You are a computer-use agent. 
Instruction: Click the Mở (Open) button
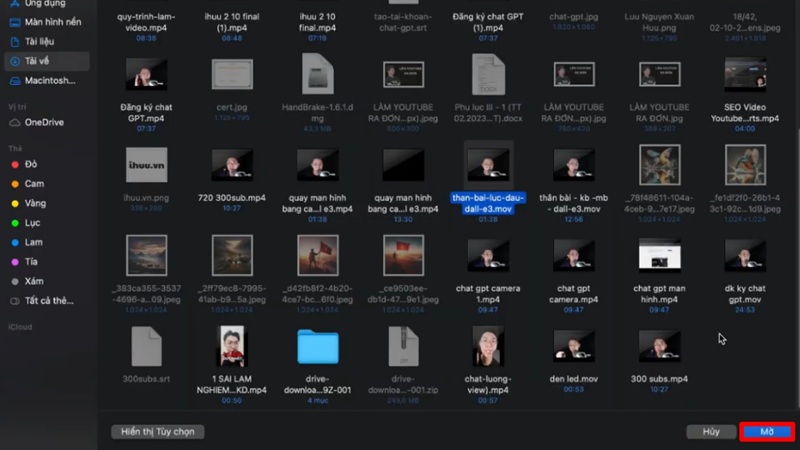767,431
